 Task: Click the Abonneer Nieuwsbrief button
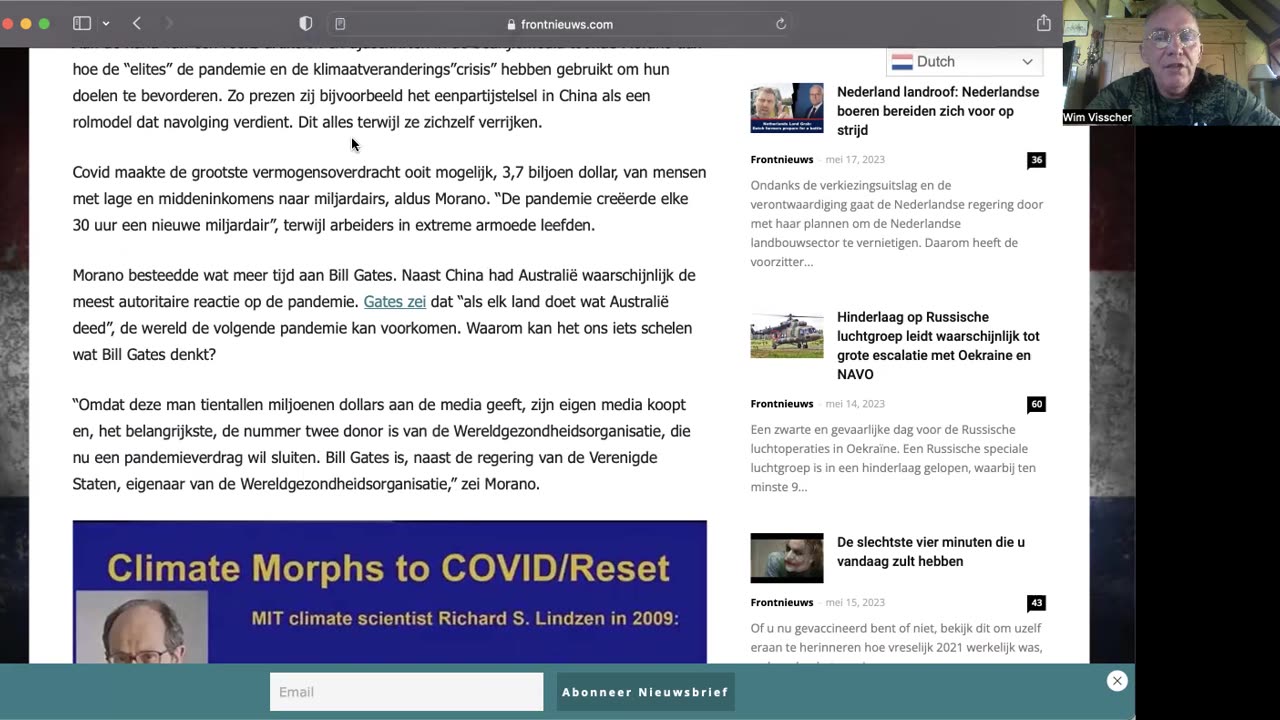pyautogui.click(x=645, y=692)
